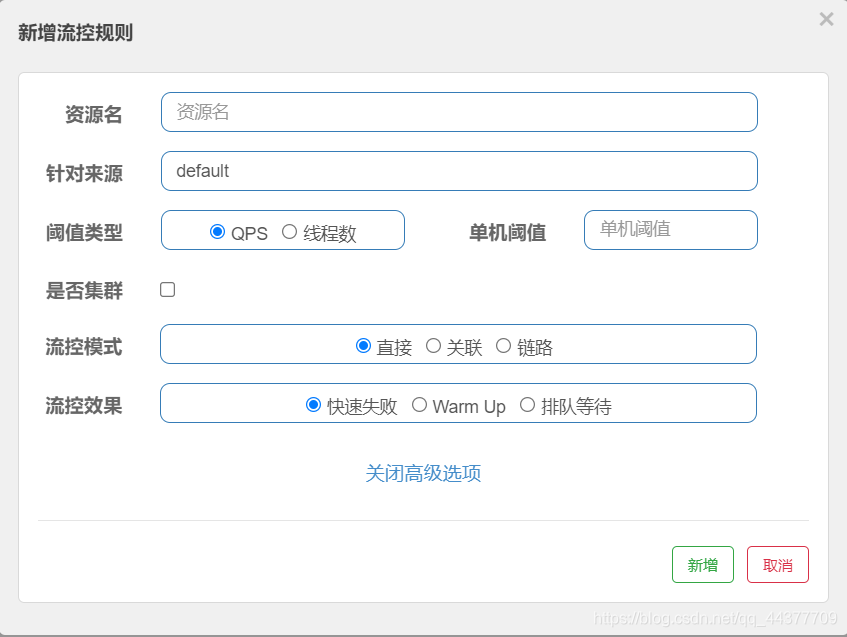Click the 针对来源 label
This screenshot has height=637, width=847.
pos(84,173)
